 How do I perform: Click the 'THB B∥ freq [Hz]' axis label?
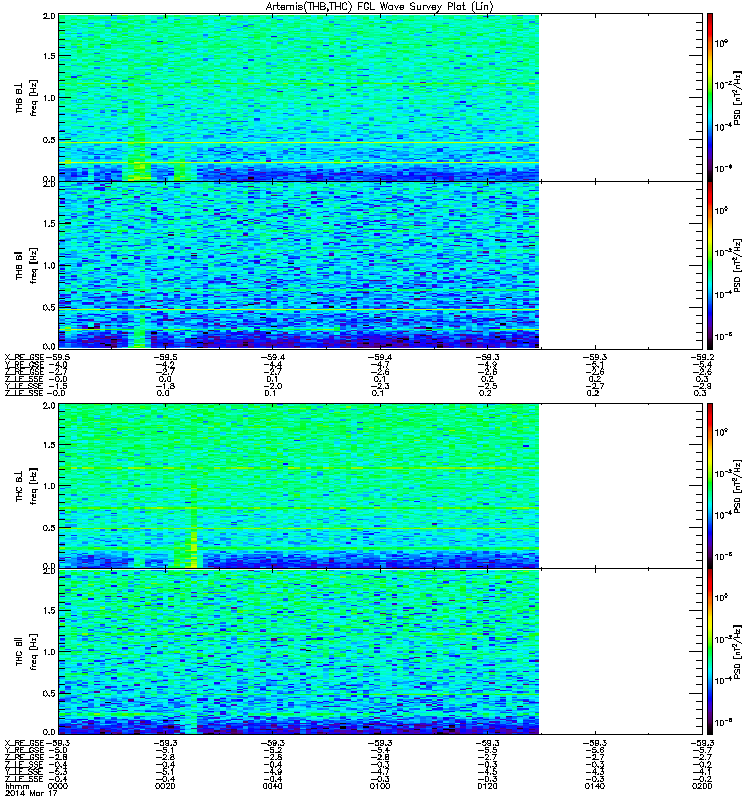26,265
